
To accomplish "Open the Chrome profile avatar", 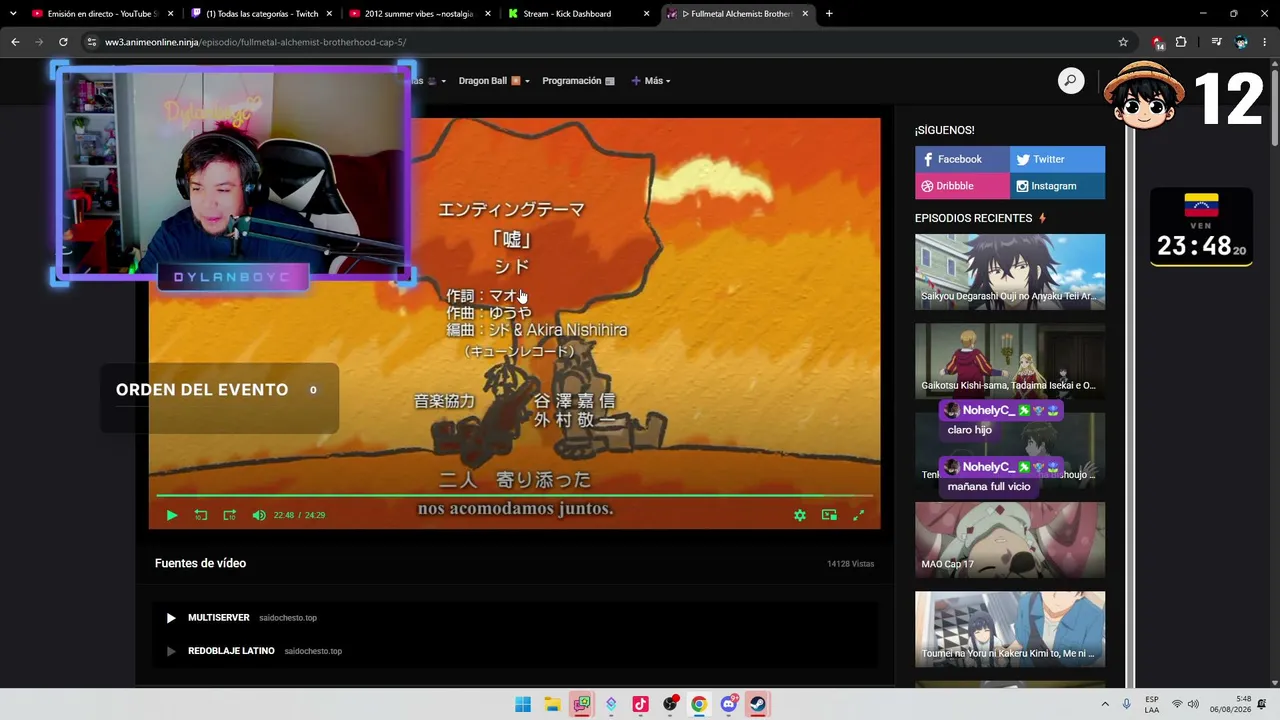I will point(1241,42).
